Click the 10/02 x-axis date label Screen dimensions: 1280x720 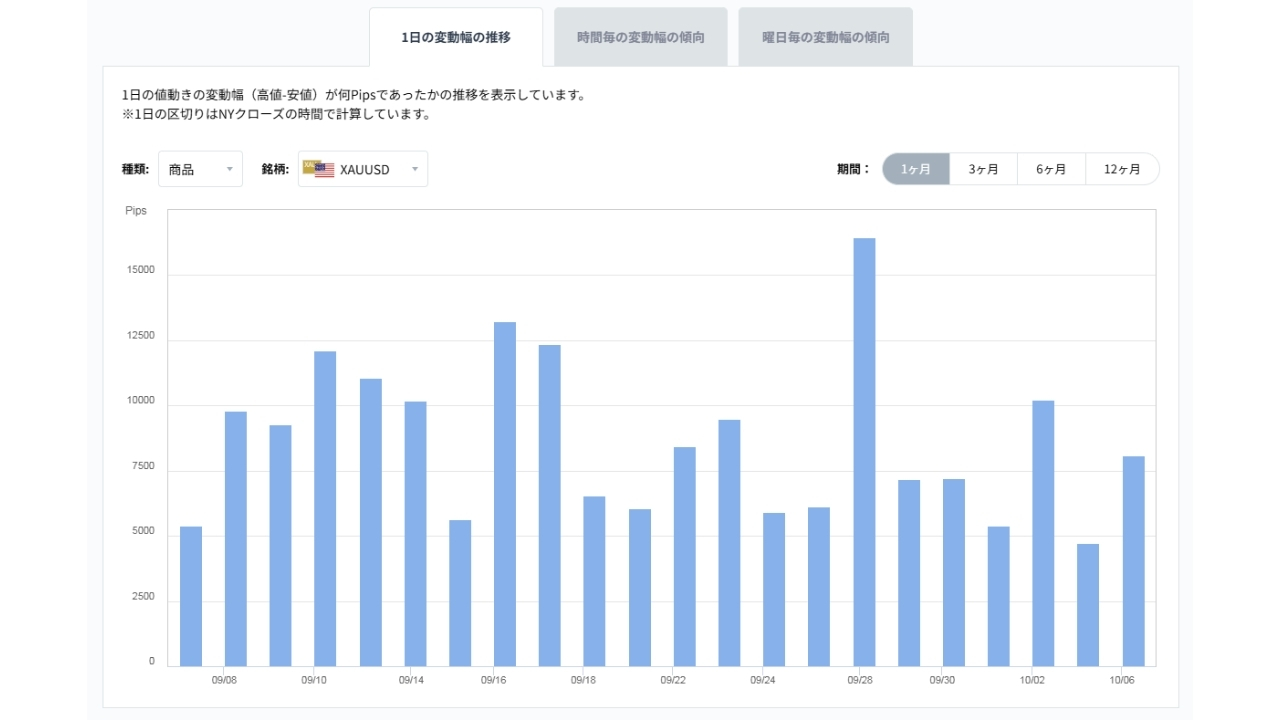[1032, 680]
